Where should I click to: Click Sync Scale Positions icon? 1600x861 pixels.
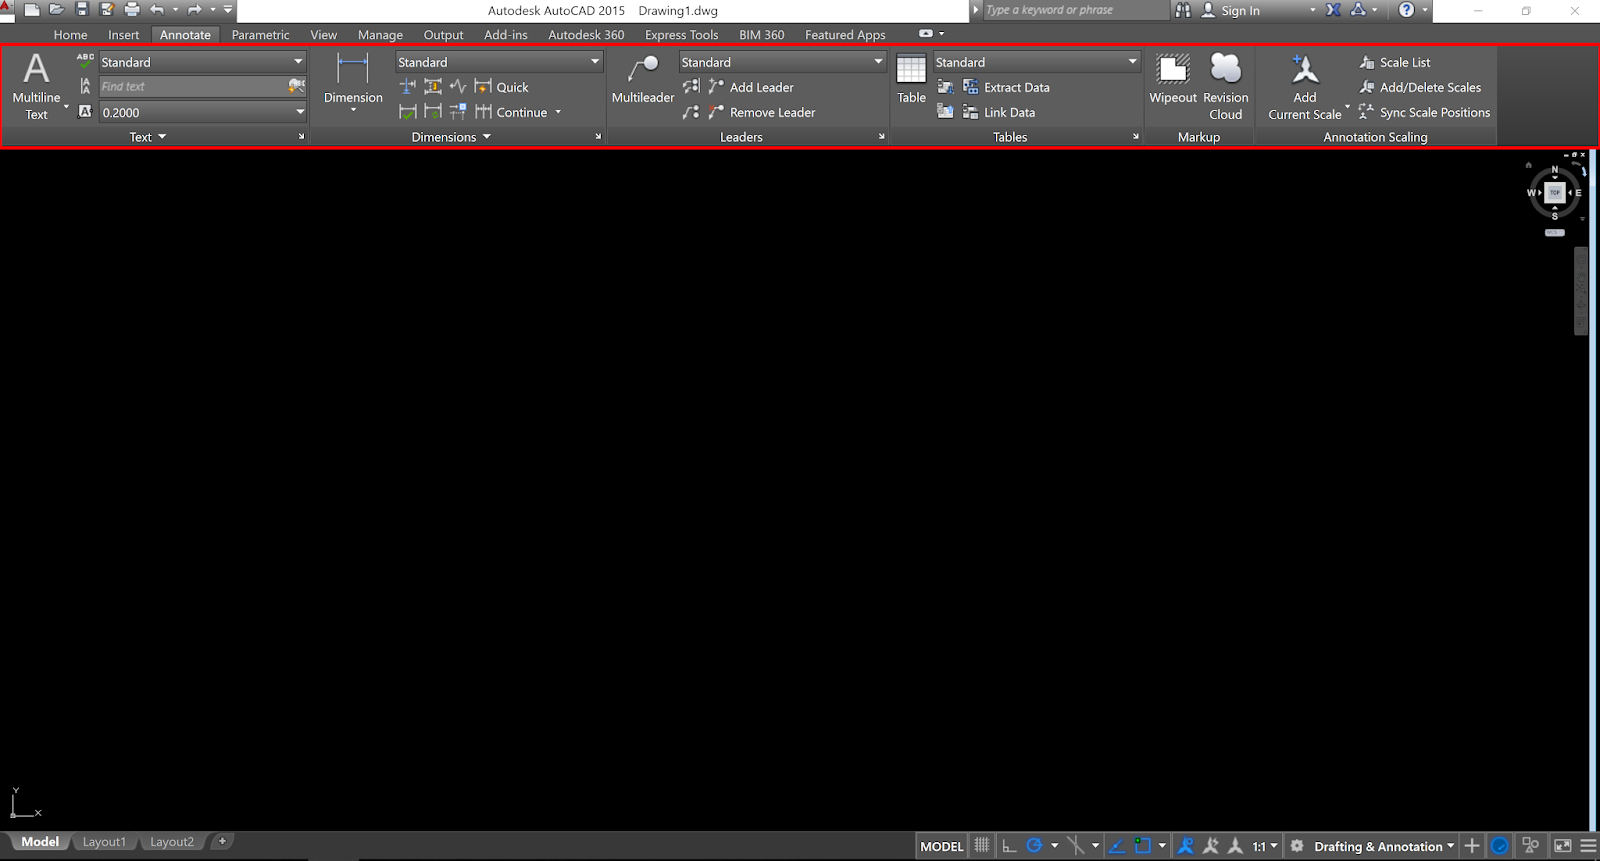point(1367,112)
